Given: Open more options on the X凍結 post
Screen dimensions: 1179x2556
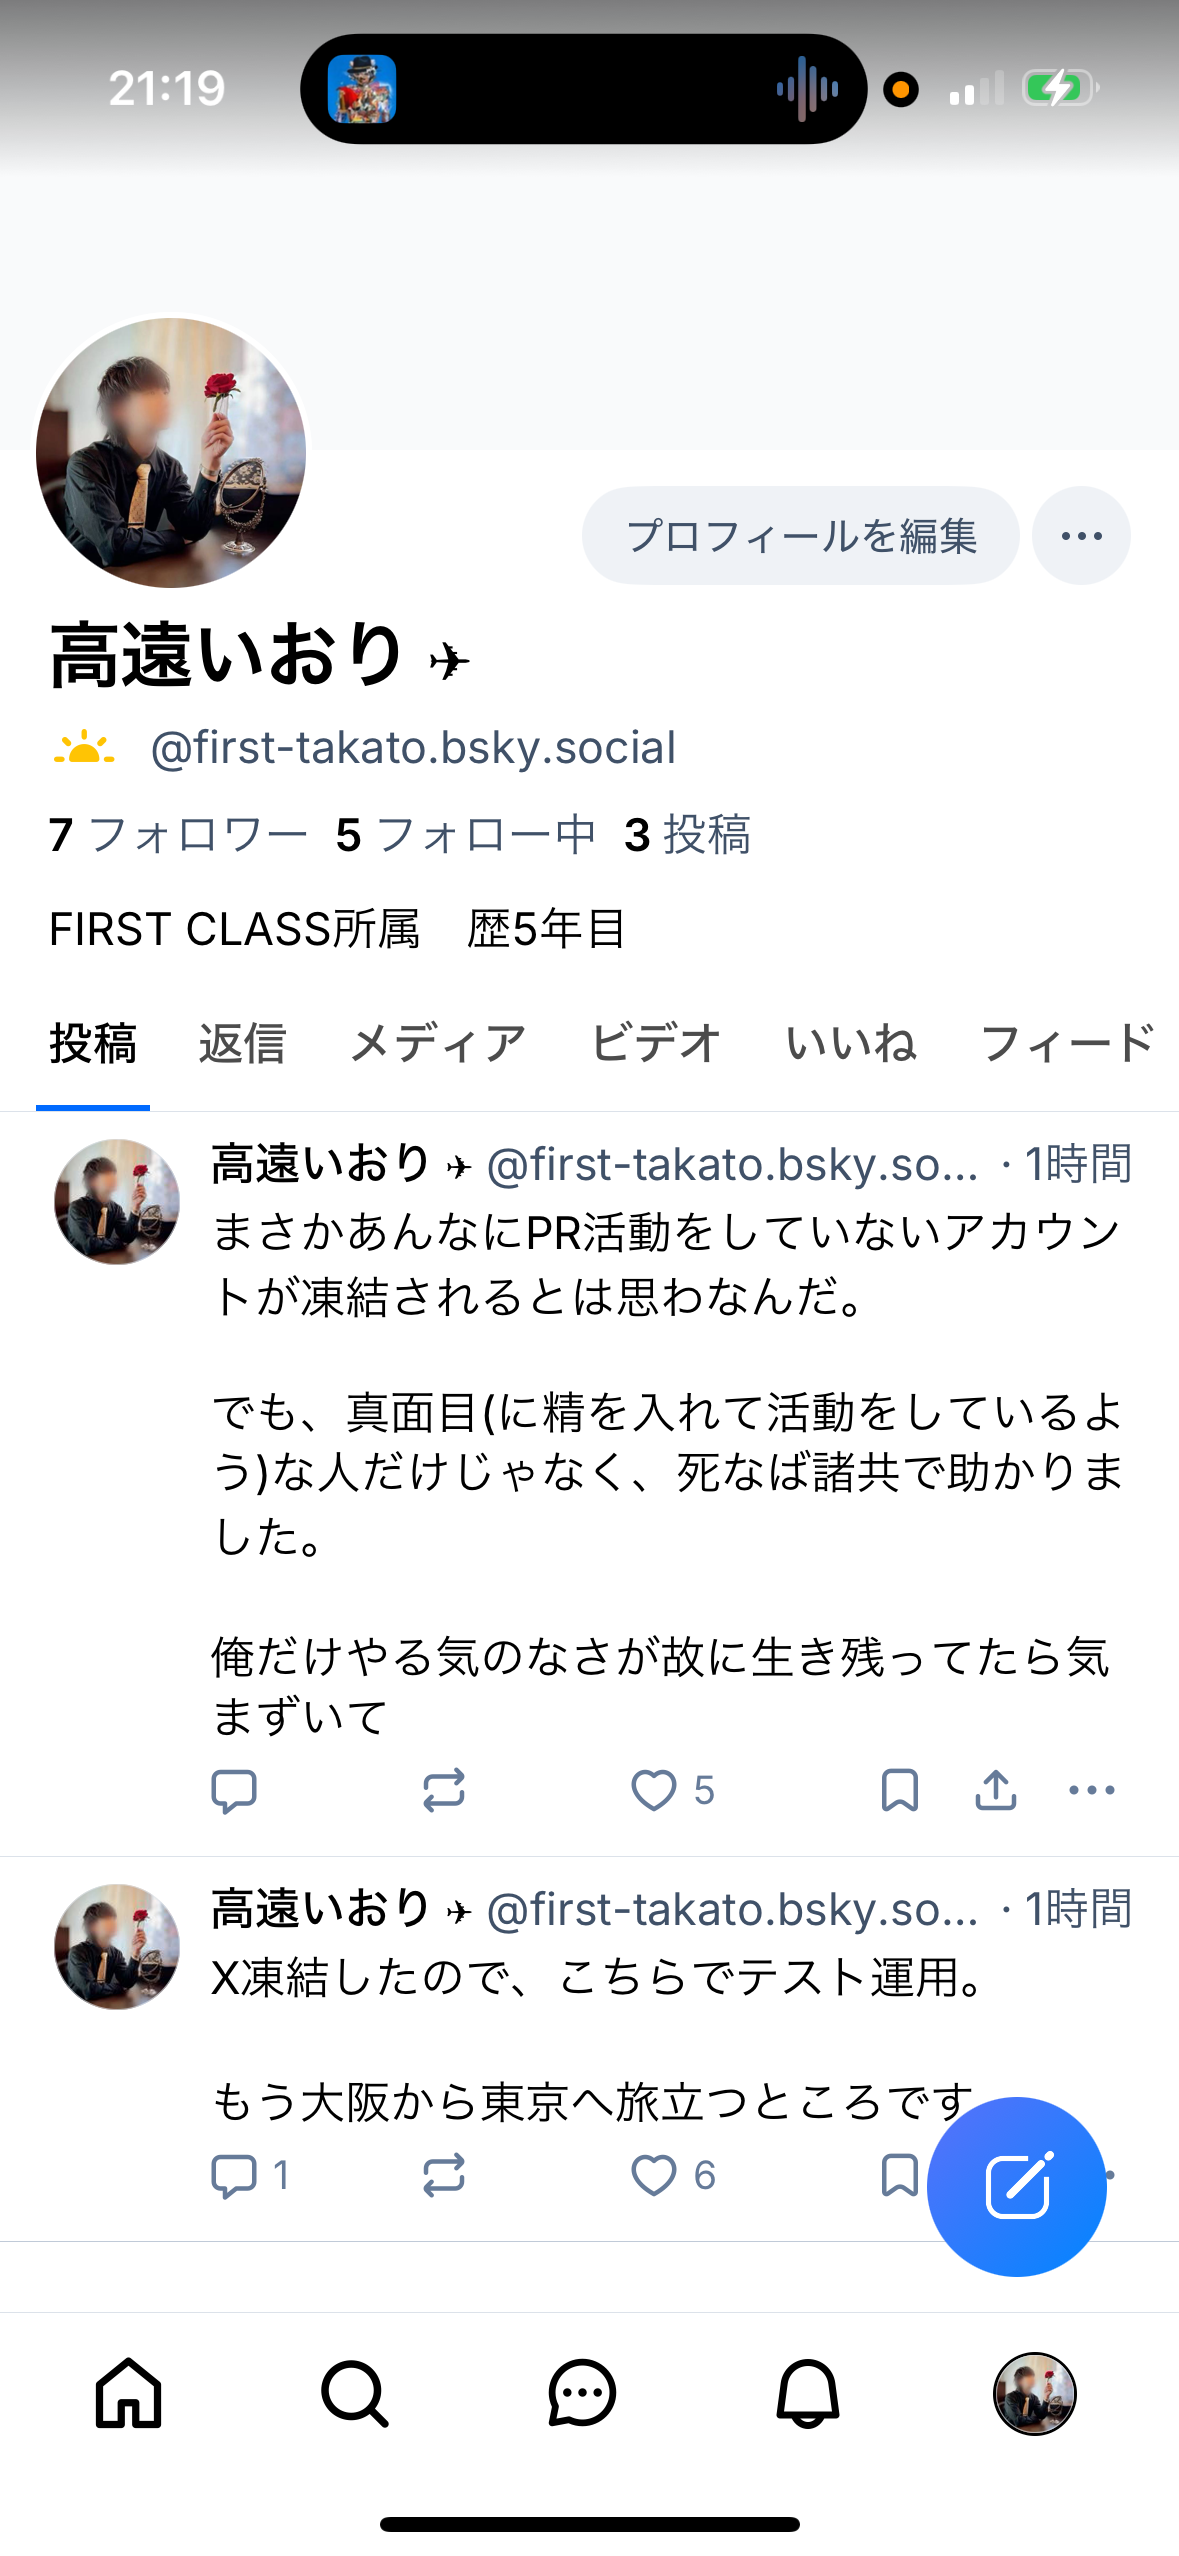Looking at the screenshot, I should [1110, 2173].
